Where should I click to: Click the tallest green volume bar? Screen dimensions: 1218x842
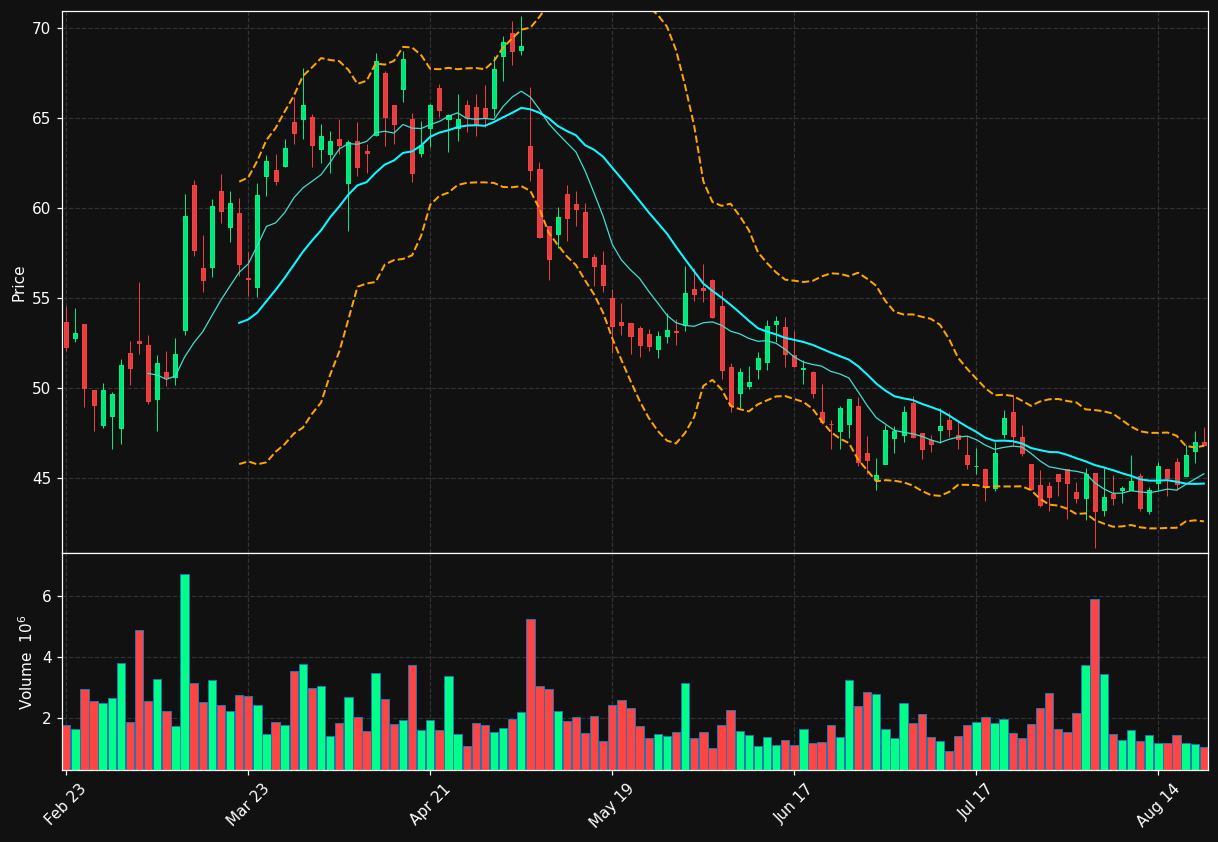pyautogui.click(x=185, y=672)
